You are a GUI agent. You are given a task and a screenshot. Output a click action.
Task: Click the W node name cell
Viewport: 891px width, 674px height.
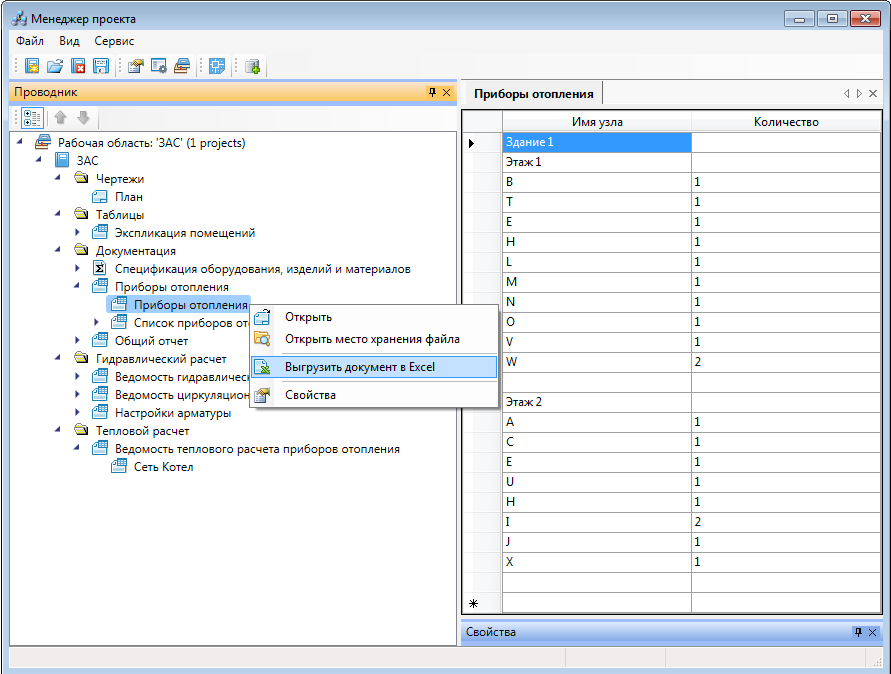(597, 361)
